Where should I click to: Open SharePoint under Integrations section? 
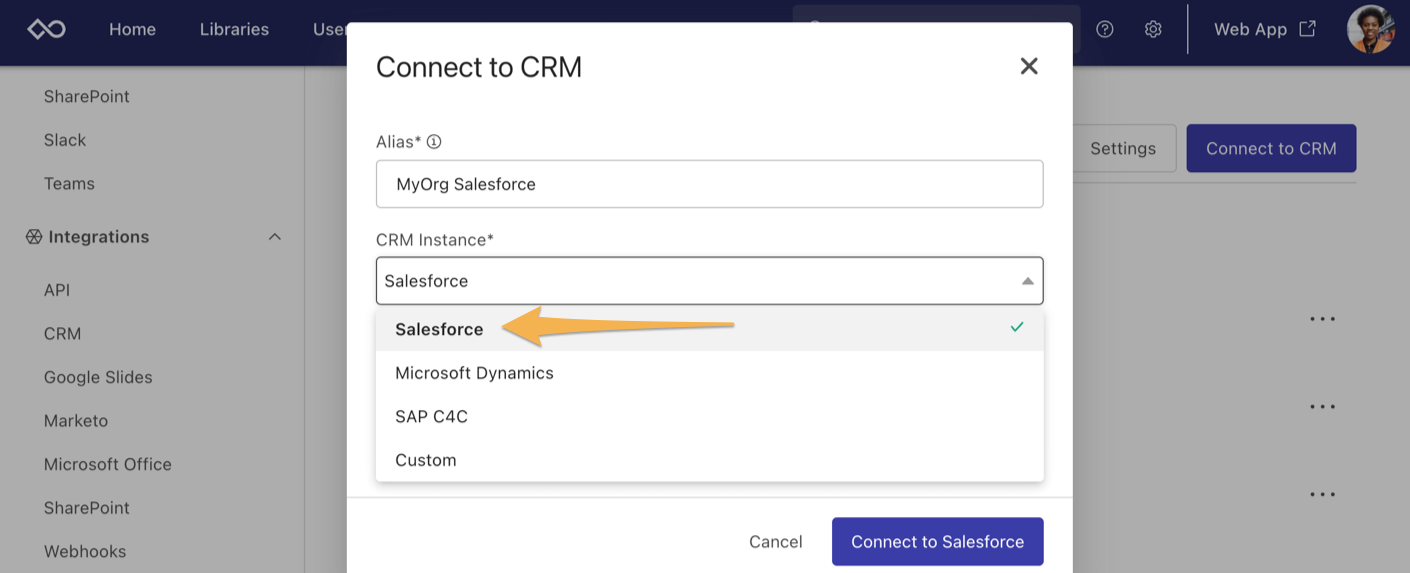[x=87, y=508]
